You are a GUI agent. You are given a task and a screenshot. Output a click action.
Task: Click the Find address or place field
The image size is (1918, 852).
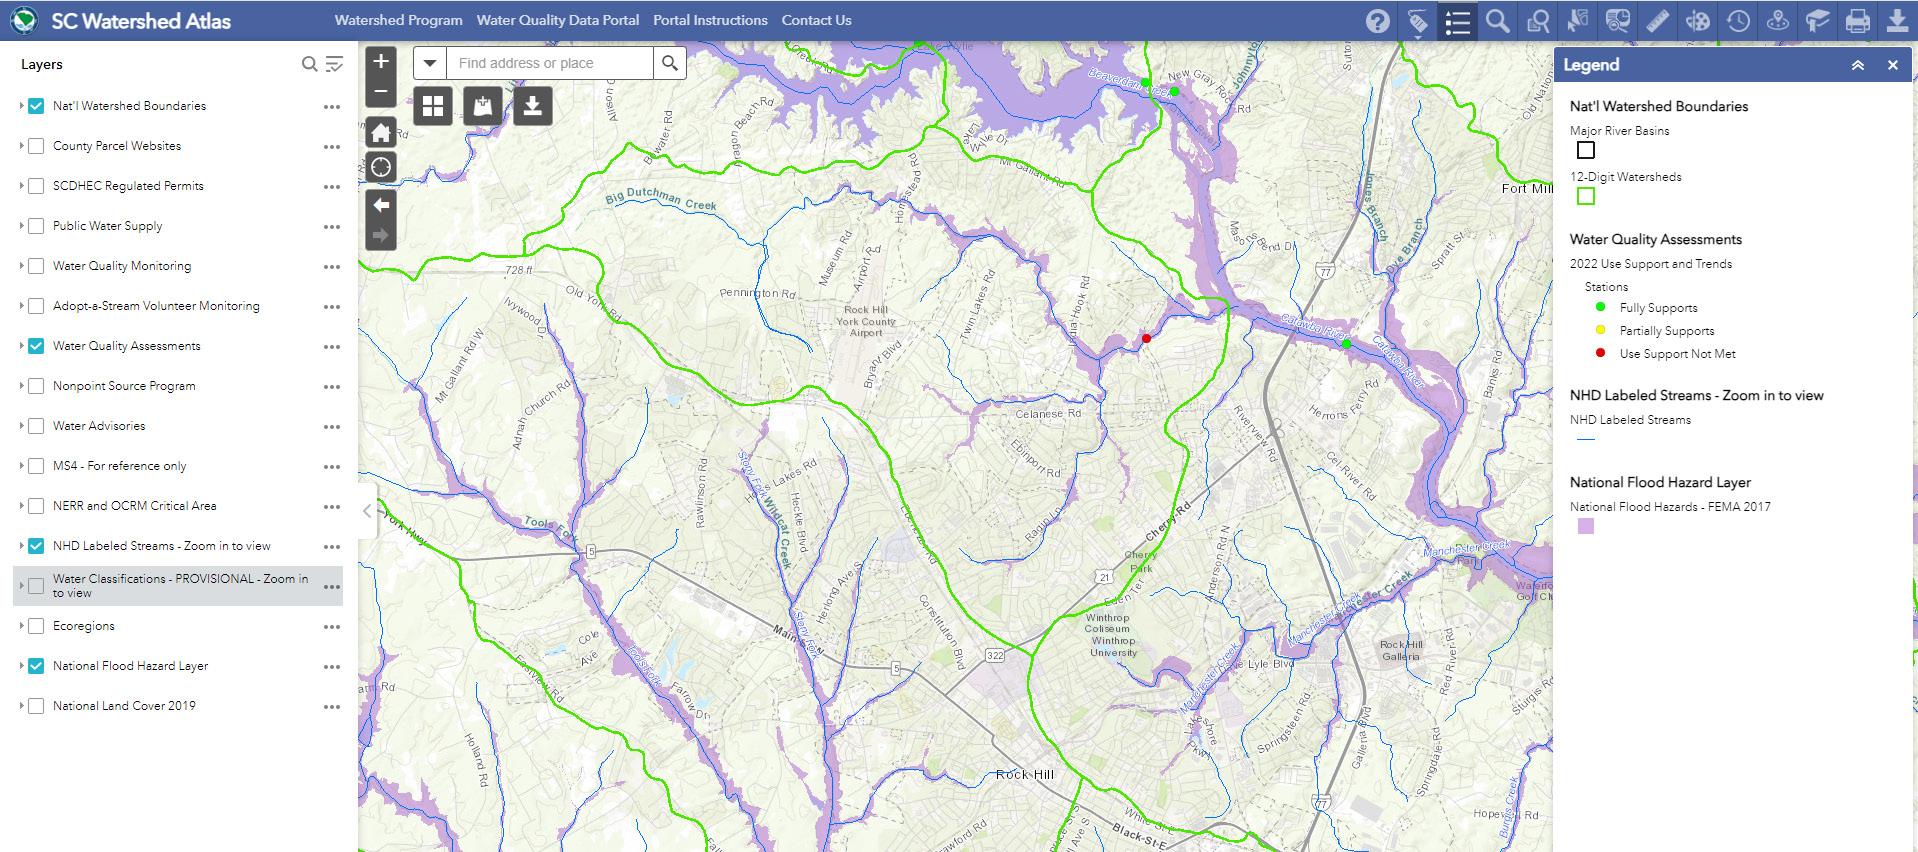[550, 63]
